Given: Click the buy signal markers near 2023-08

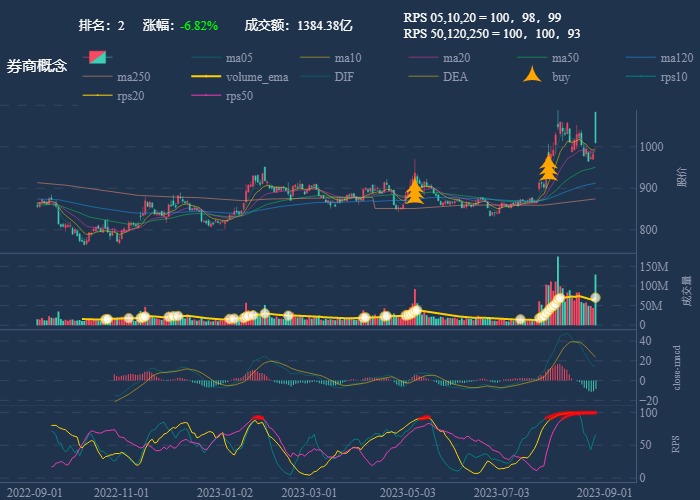Looking at the screenshot, I should click(x=548, y=167).
